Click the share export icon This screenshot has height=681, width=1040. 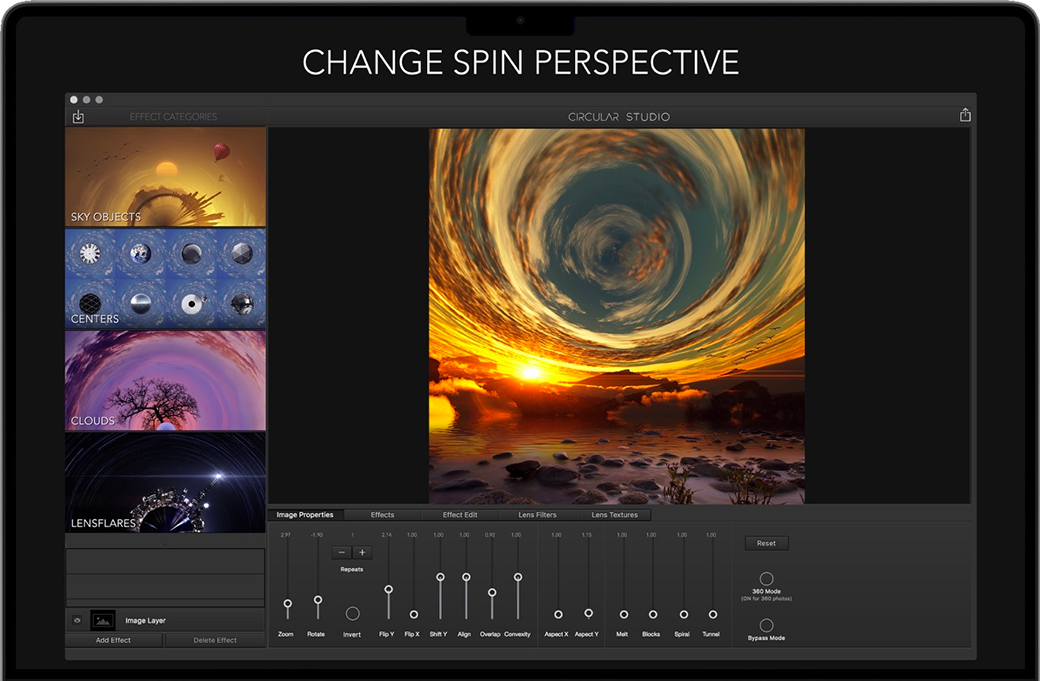965,116
